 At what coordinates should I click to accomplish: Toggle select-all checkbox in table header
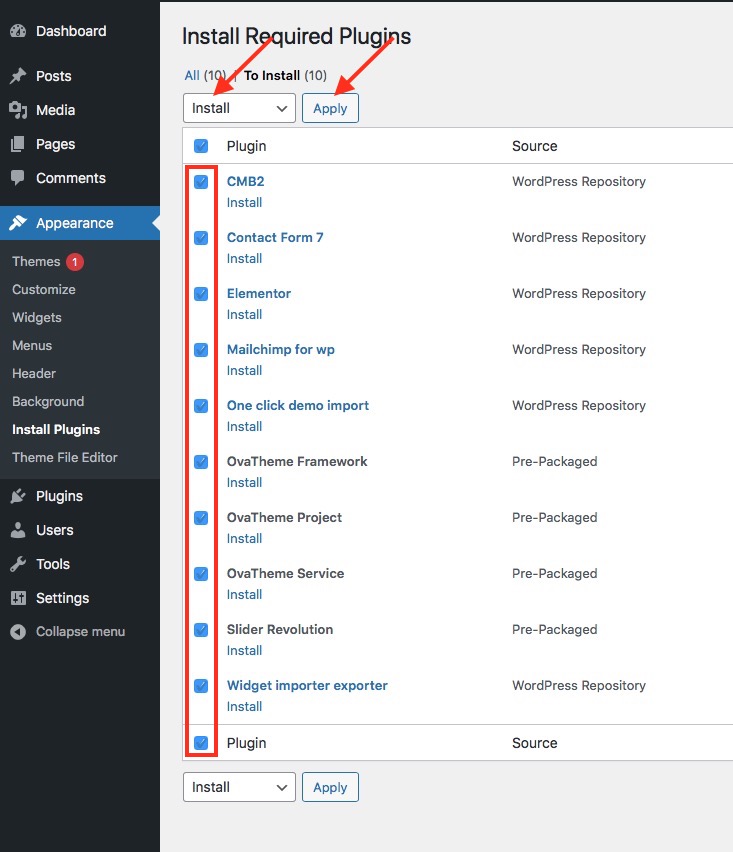(201, 146)
